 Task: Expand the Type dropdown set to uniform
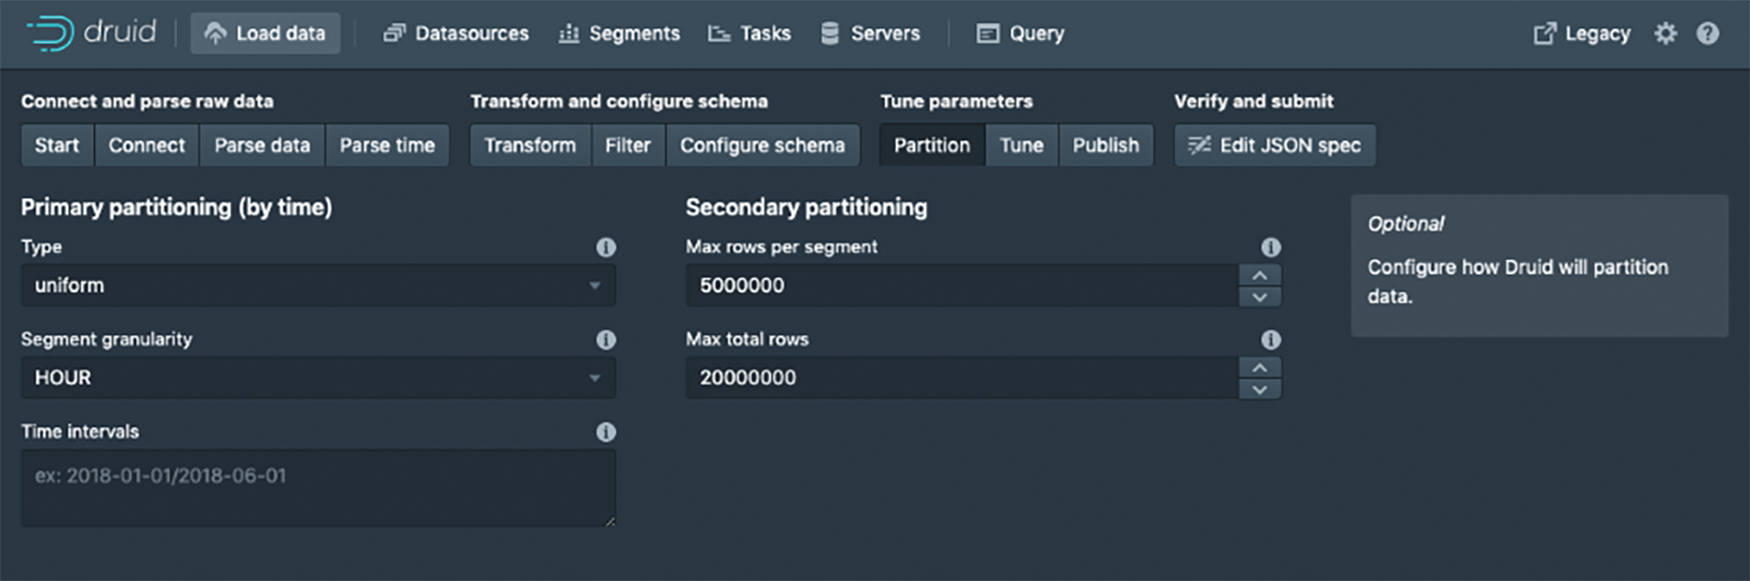[317, 285]
